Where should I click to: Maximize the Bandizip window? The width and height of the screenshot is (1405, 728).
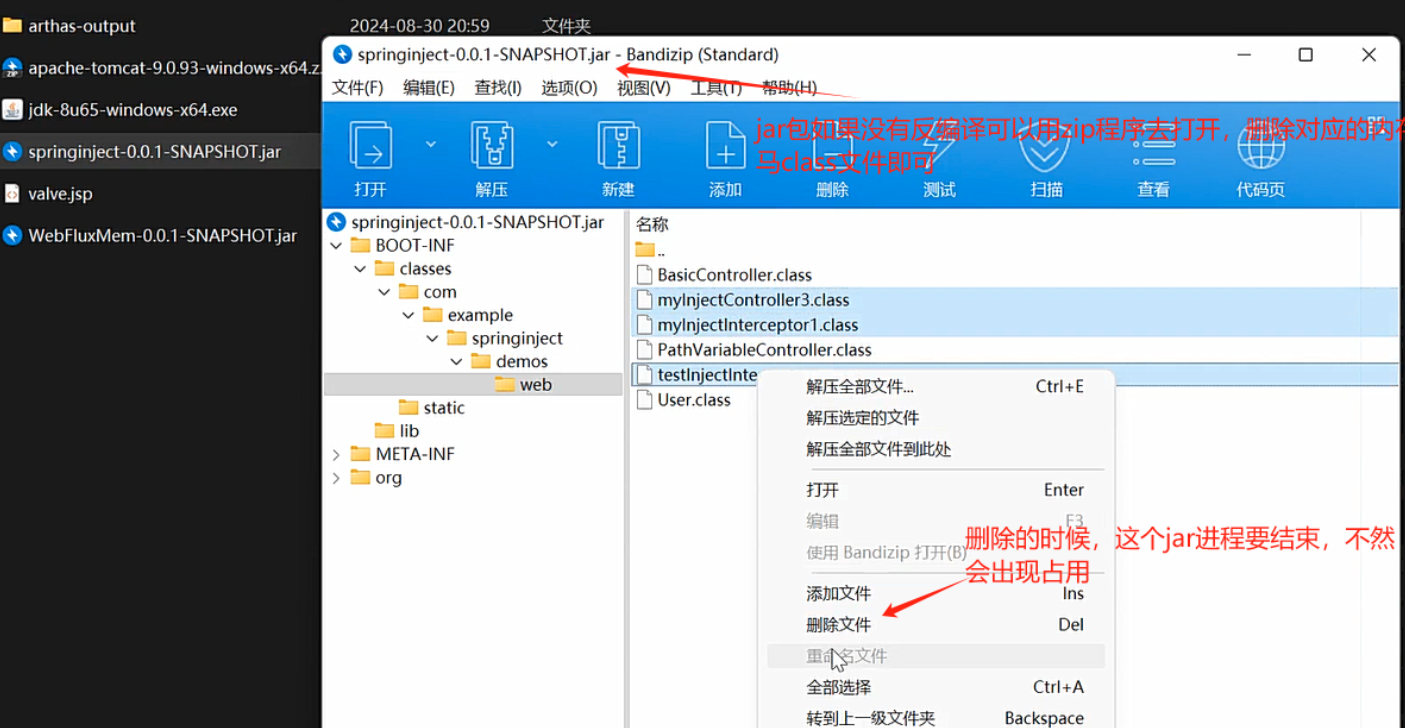coord(1305,55)
